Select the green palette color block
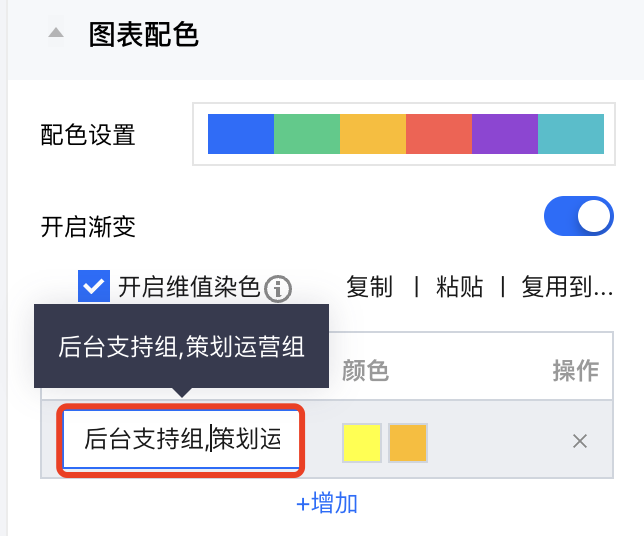This screenshot has width=644, height=536. pyautogui.click(x=307, y=134)
